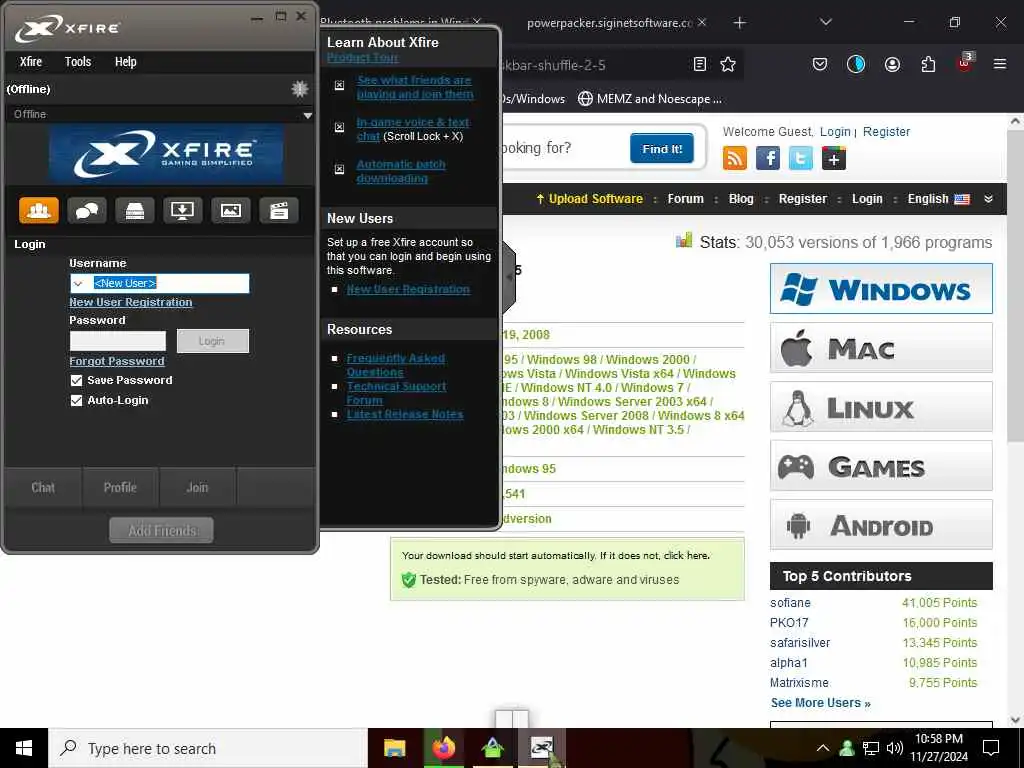
Task: Open the Friends tab icon in Xfire
Action: (x=39, y=210)
